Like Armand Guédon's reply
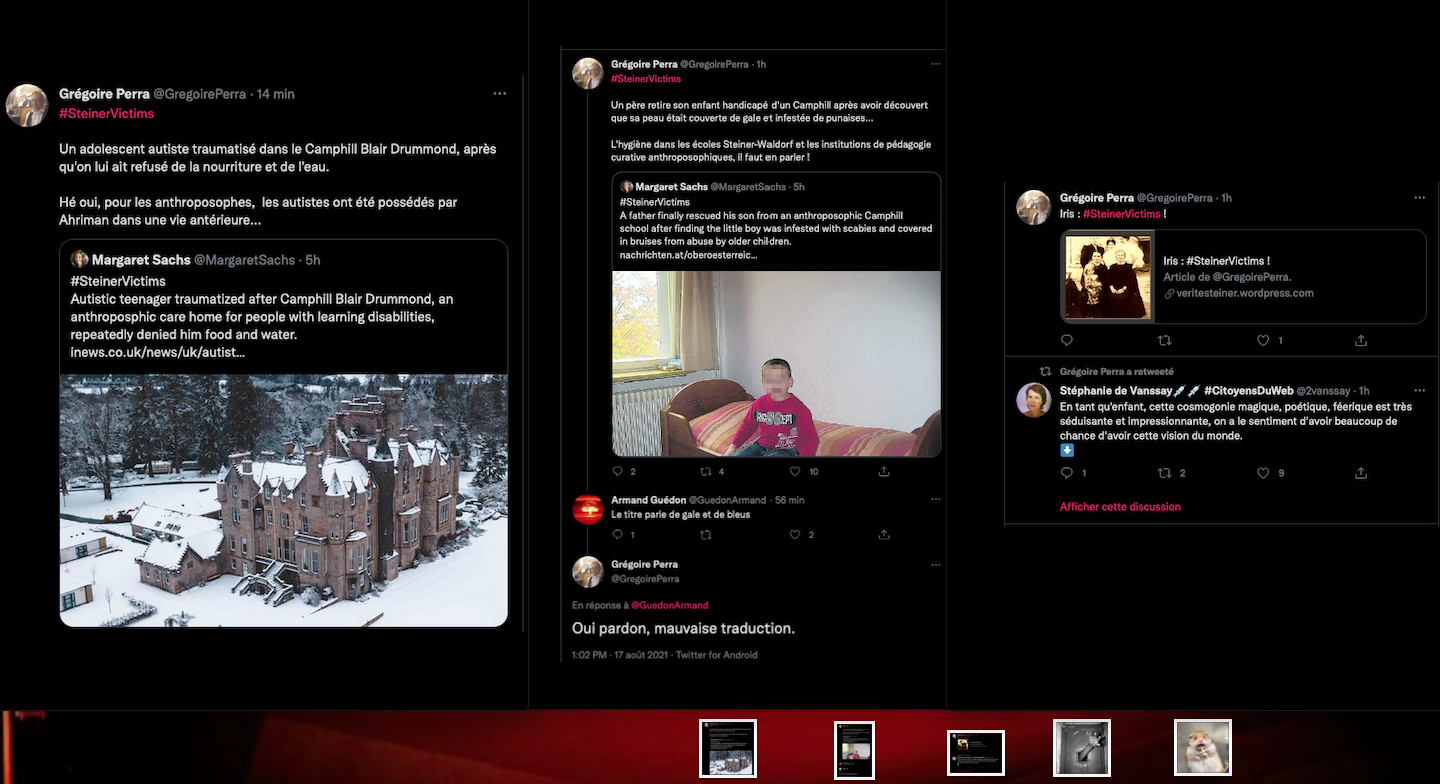Screen dimensions: 1440x784 [x=795, y=535]
